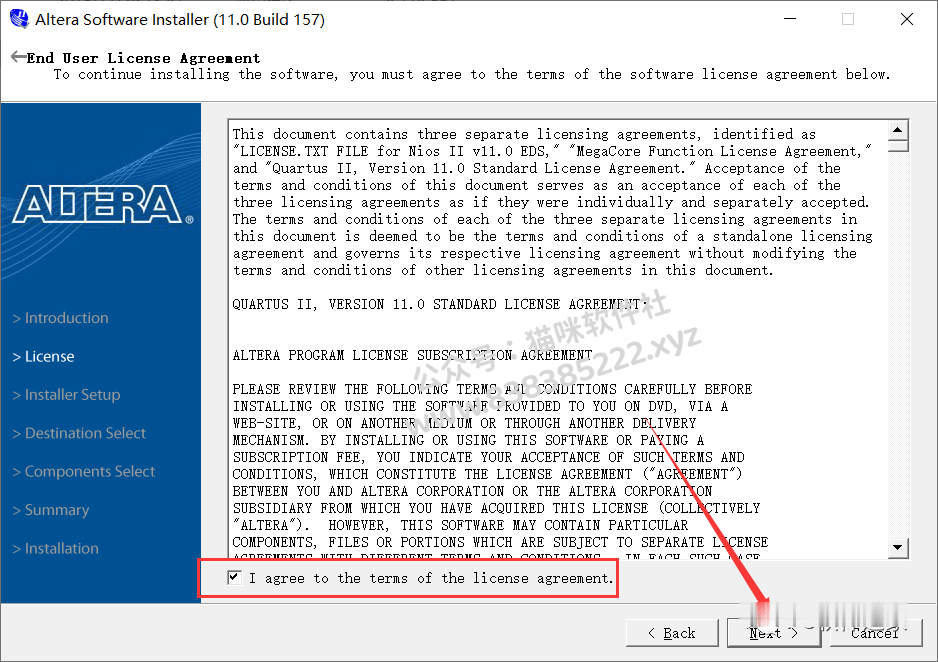This screenshot has height=662, width=938.
Task: Minimize the installer window
Action: [790, 19]
